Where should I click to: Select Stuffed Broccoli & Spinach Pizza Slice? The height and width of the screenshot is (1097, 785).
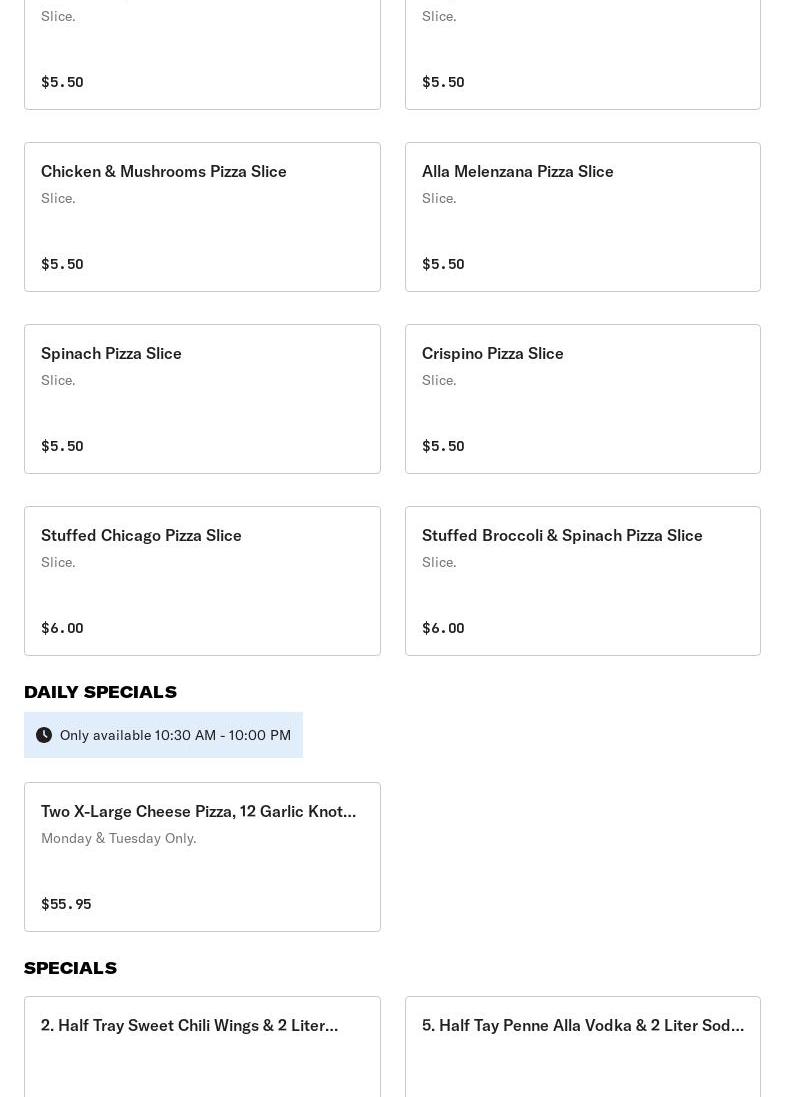[582, 581]
